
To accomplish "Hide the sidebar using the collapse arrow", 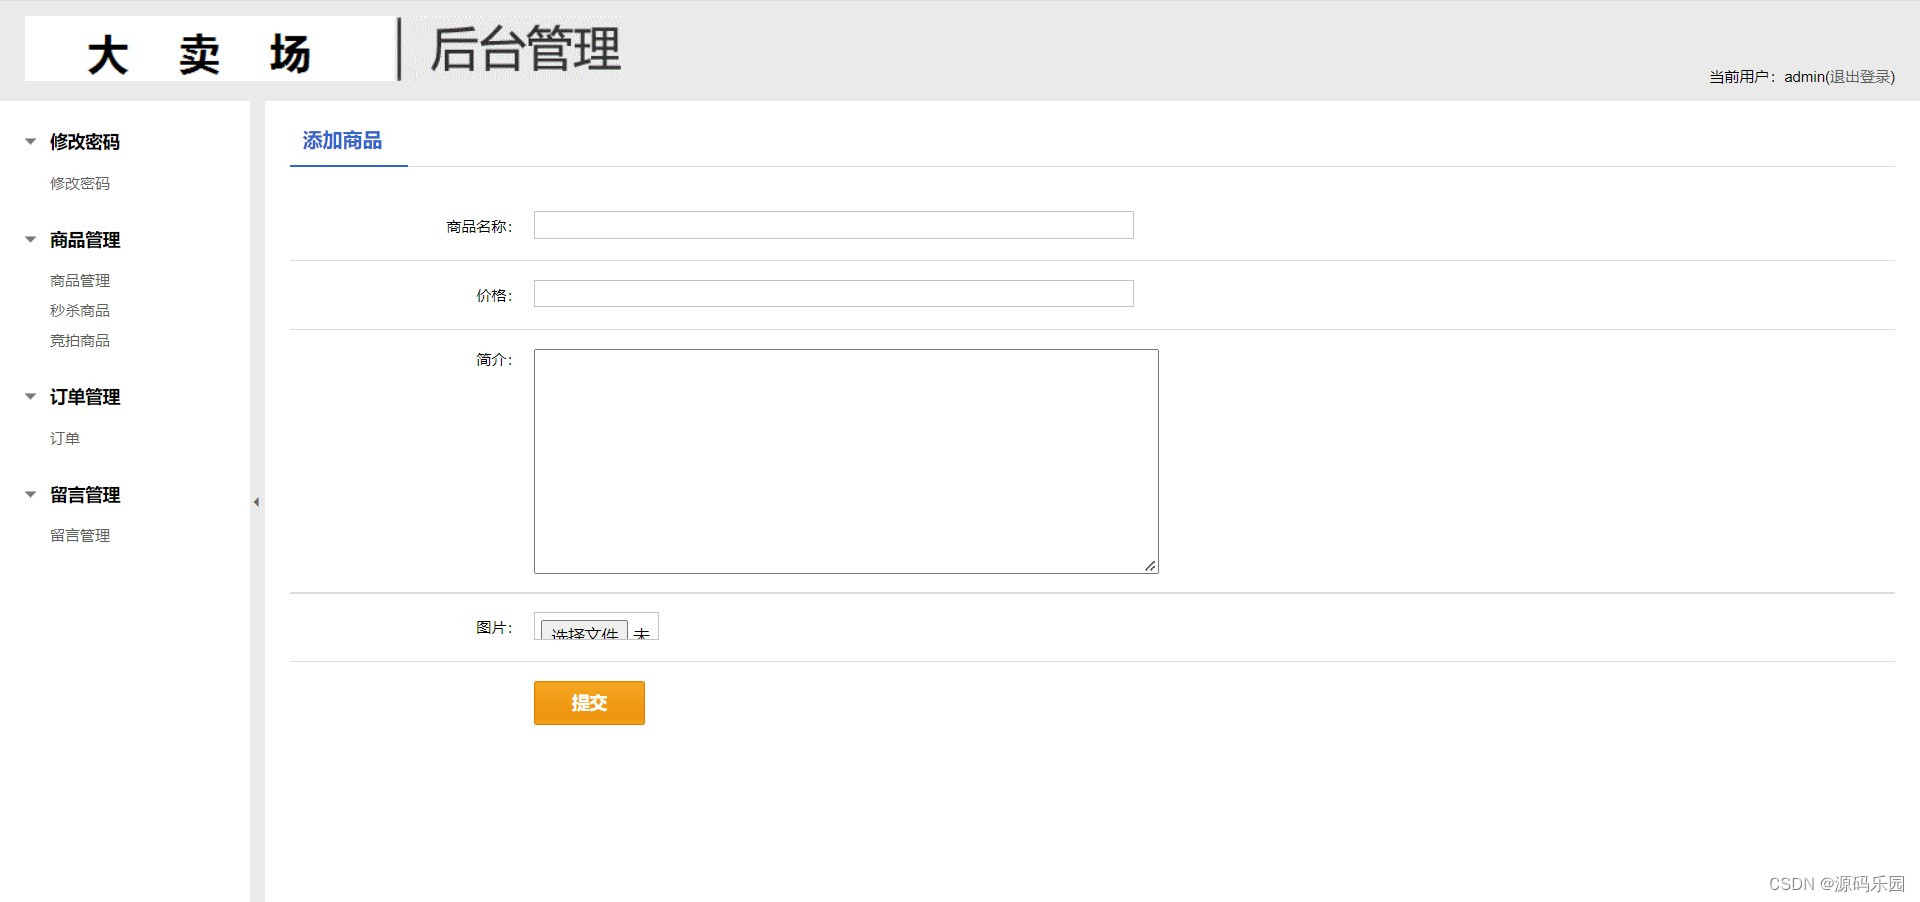I will tap(257, 503).
